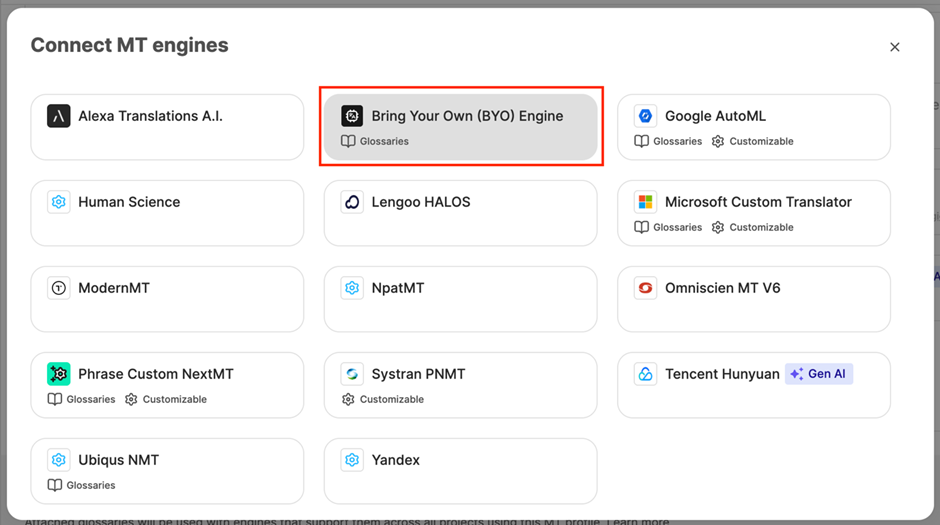
Task: Click the ModernMT circle icon
Action: tap(59, 288)
